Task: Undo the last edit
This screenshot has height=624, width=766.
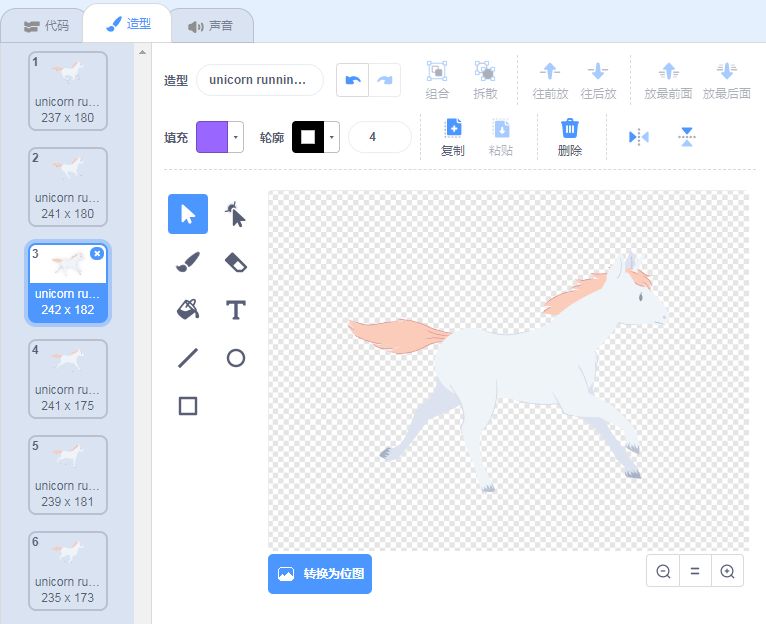Action: click(x=353, y=80)
